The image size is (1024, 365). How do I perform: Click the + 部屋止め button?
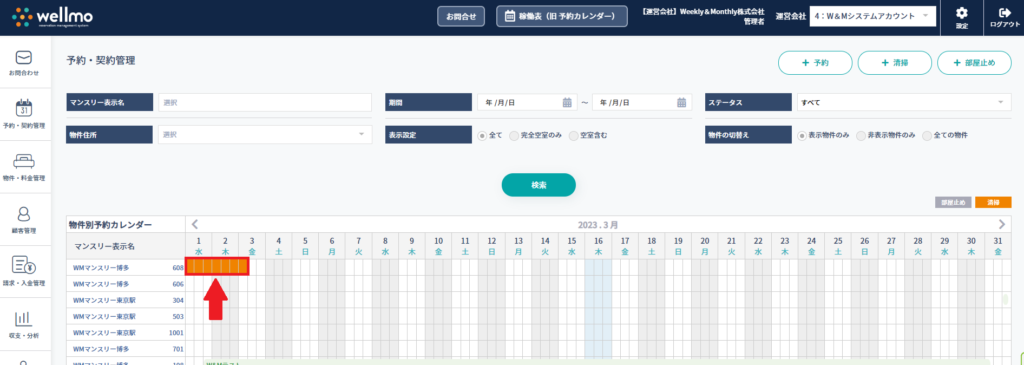pyautogui.click(x=974, y=63)
